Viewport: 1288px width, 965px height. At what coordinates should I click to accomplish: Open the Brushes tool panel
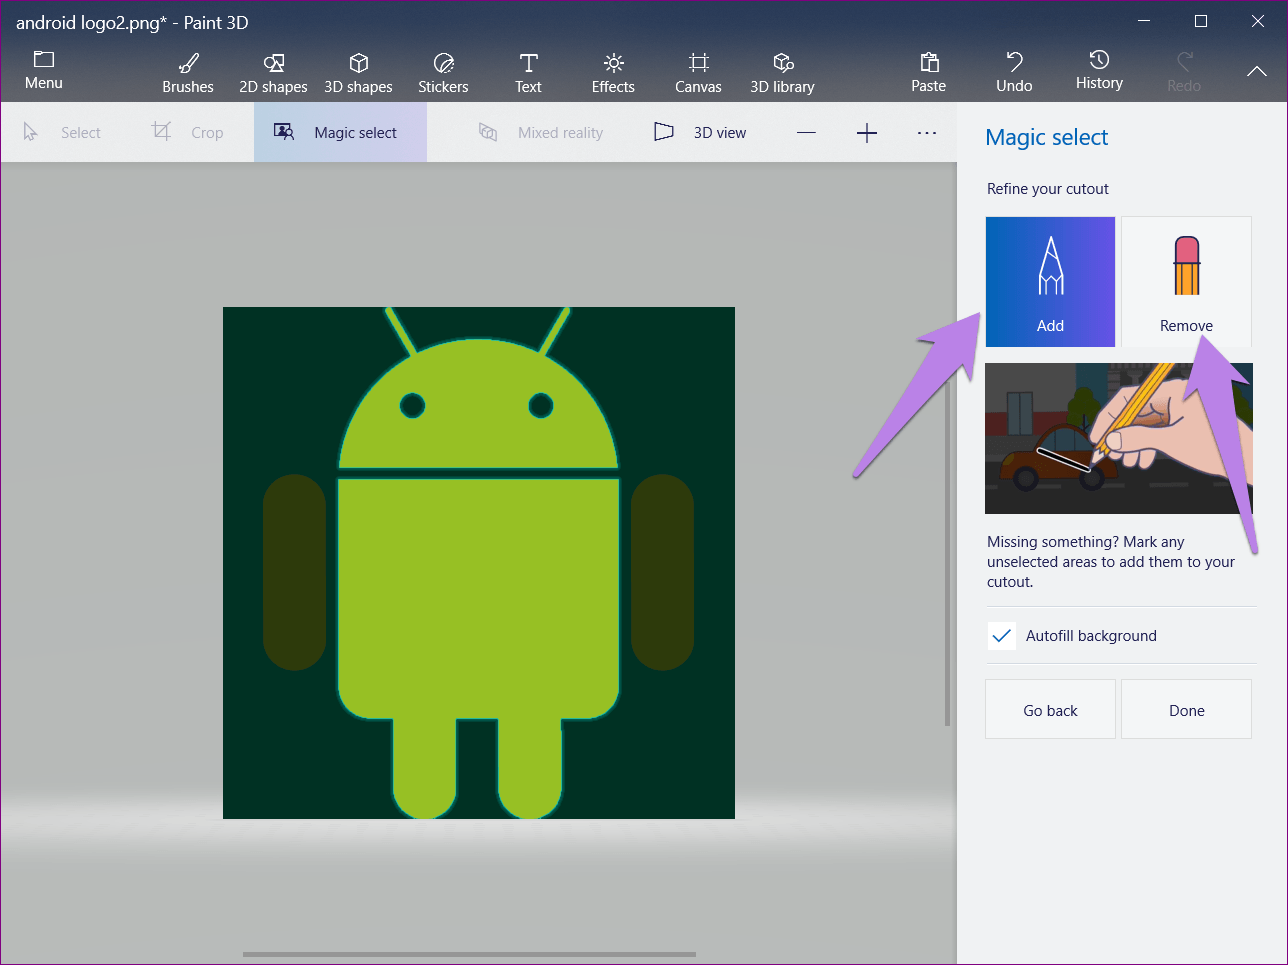188,72
